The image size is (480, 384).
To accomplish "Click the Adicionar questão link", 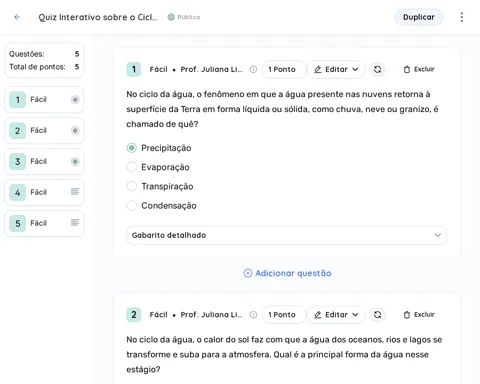I will click(x=287, y=273).
